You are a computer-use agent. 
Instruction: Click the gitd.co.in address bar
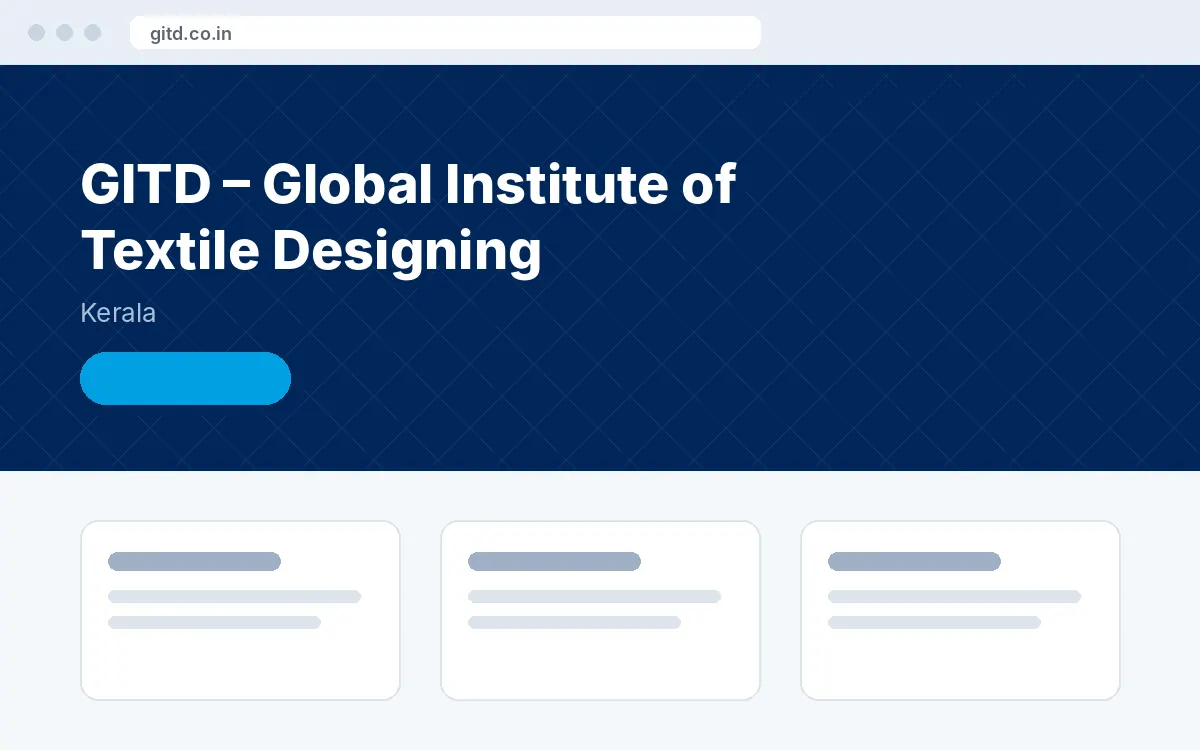coord(445,33)
